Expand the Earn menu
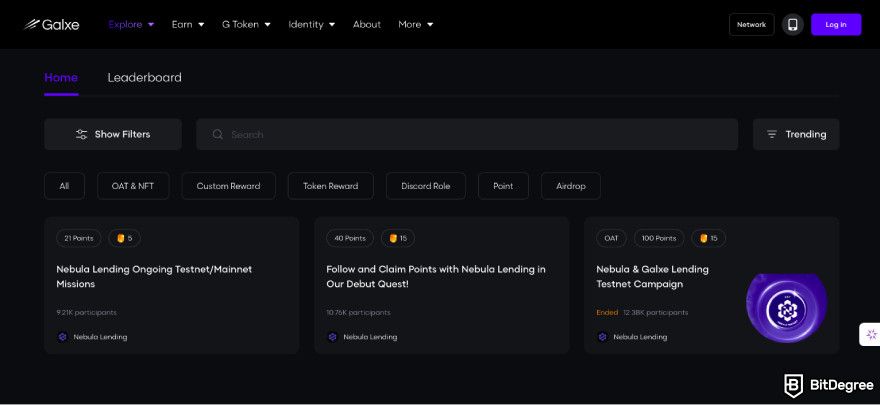Screen dimensions: 880x405 [188, 24]
